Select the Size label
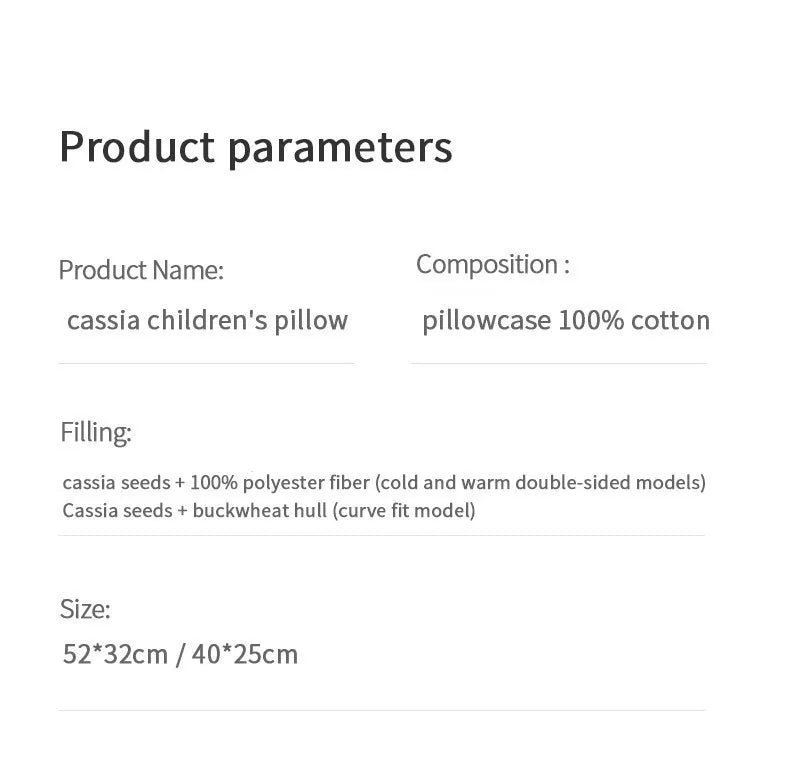Image resolution: width=790 pixels, height=774 pixels. (85, 609)
